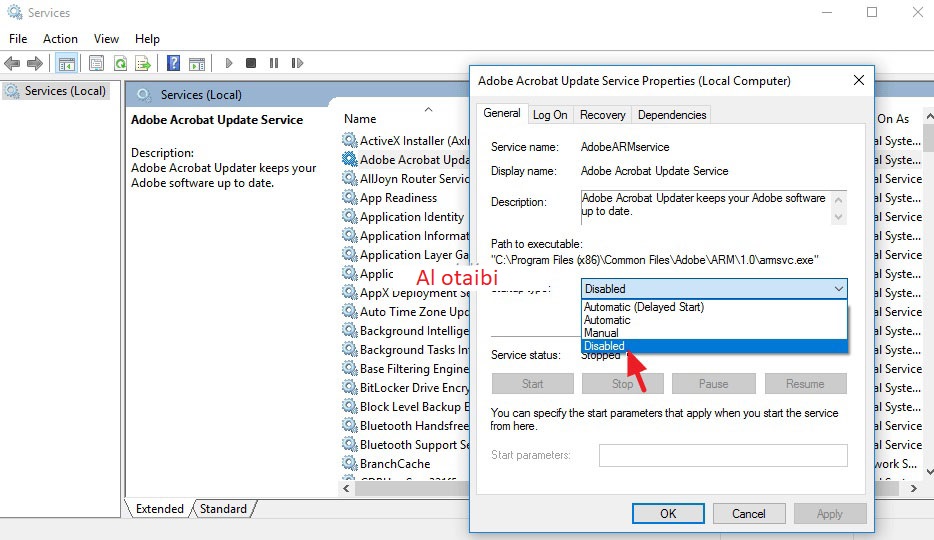Click the service list horizontal scroll-right arrow
Image resolution: width=934 pixels, height=540 pixels.
pyautogui.click(x=914, y=488)
